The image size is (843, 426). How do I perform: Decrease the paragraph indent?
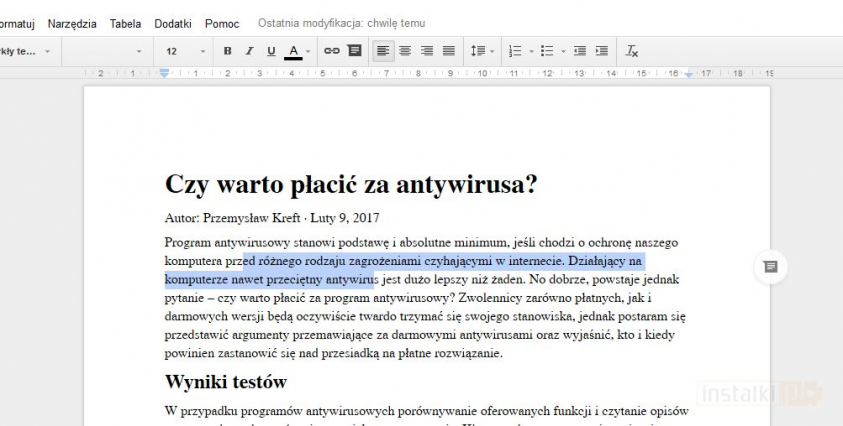pos(580,51)
